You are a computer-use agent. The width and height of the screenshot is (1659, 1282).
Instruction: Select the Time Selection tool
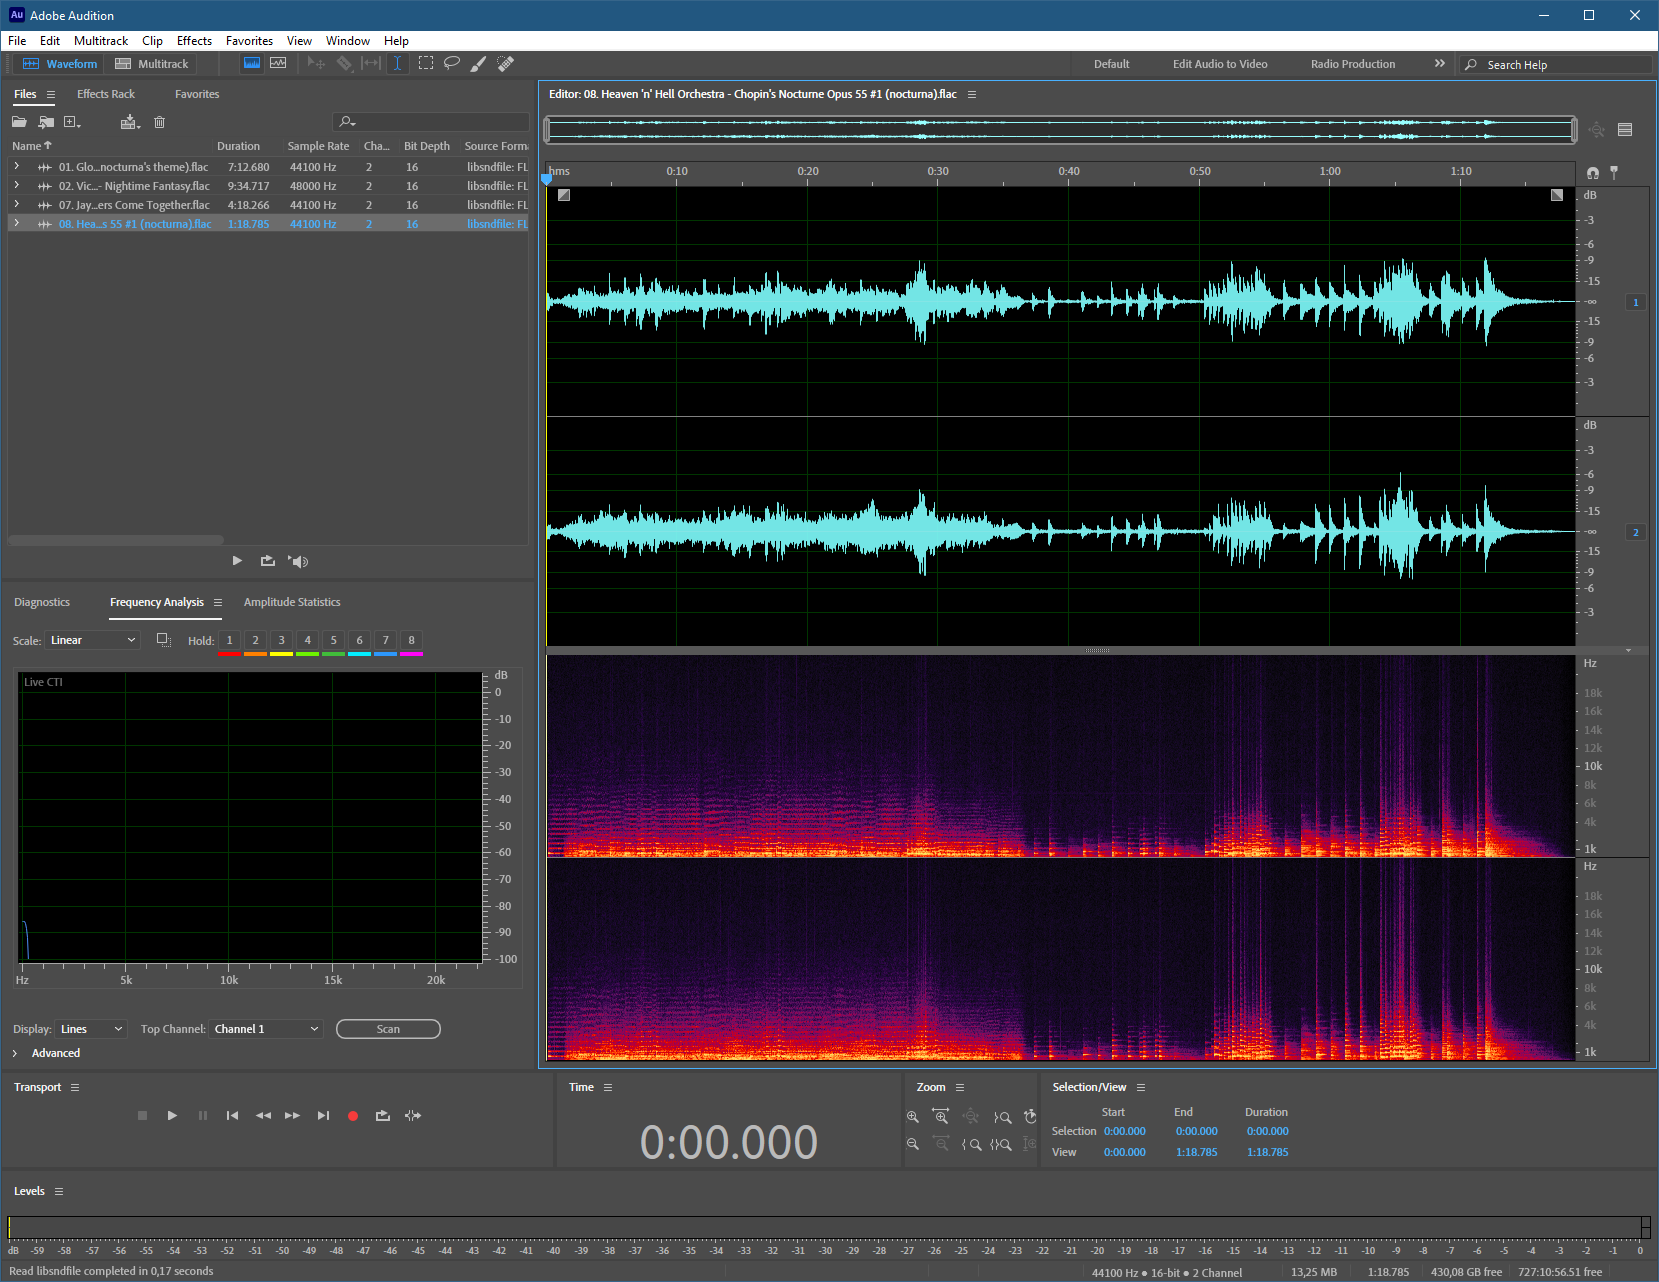397,63
